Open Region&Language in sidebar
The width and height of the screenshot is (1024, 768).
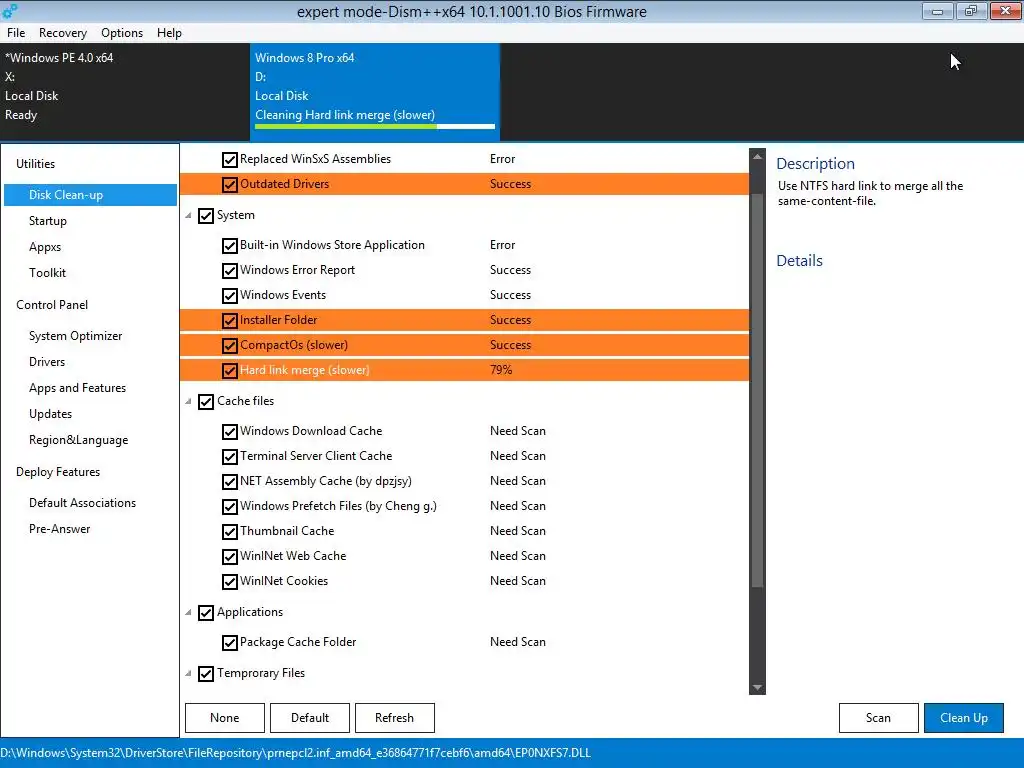[x=78, y=440]
